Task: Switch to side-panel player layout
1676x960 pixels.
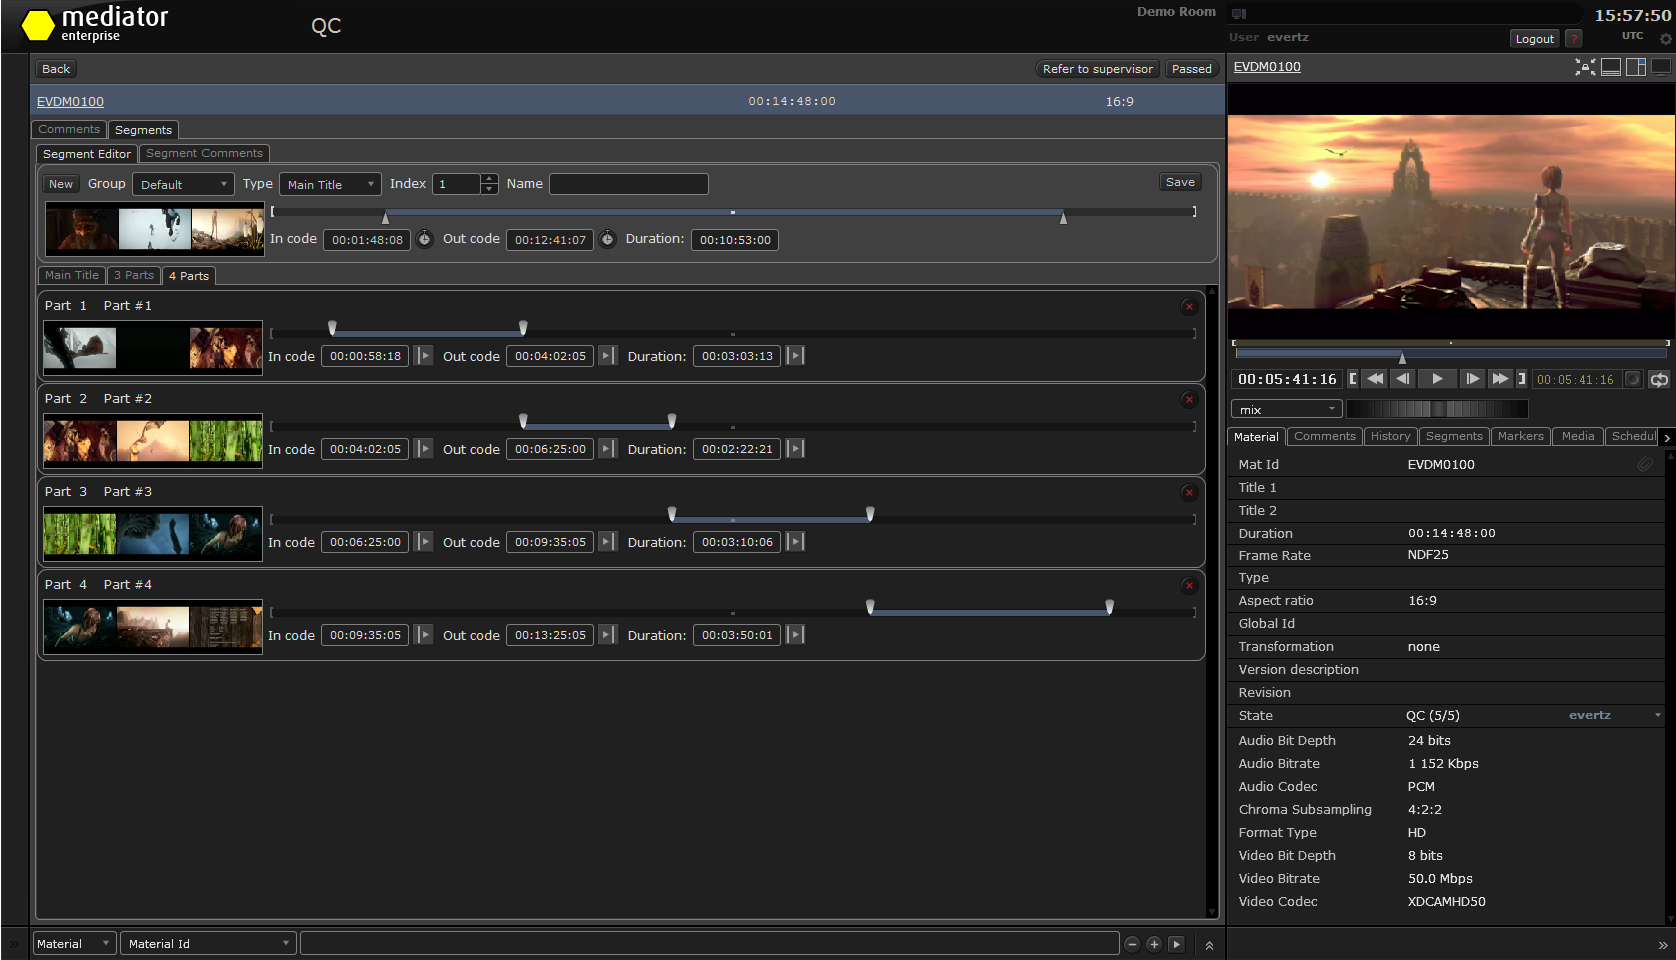Action: click(x=1636, y=67)
